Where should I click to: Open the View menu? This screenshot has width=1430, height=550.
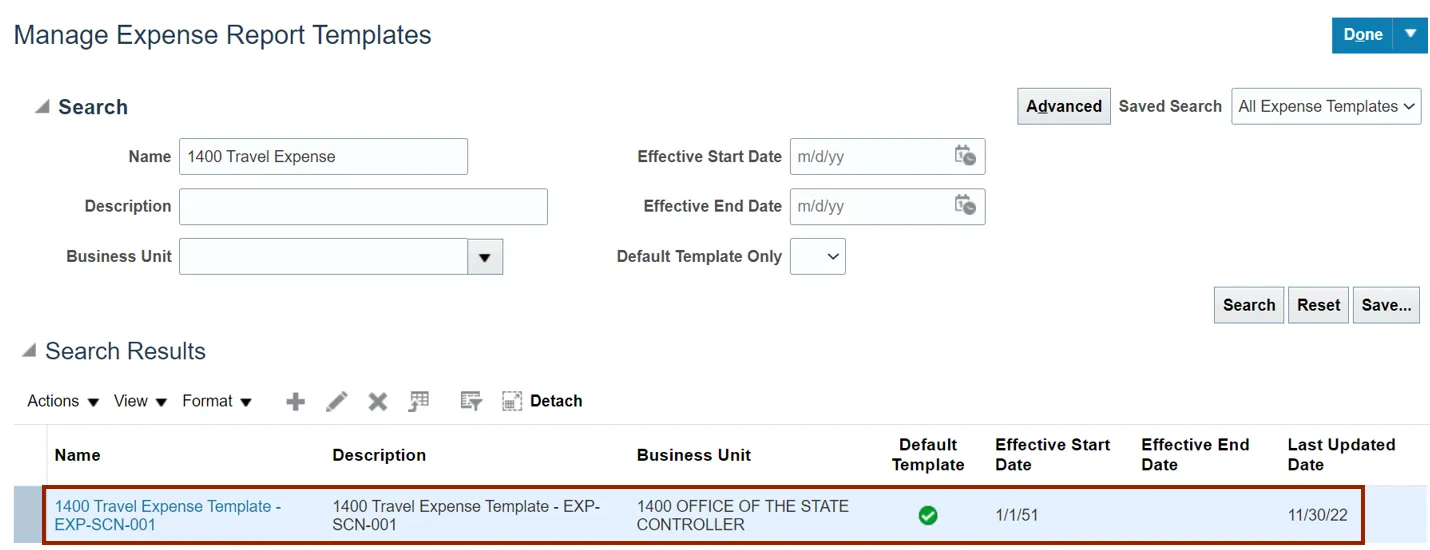coord(140,401)
